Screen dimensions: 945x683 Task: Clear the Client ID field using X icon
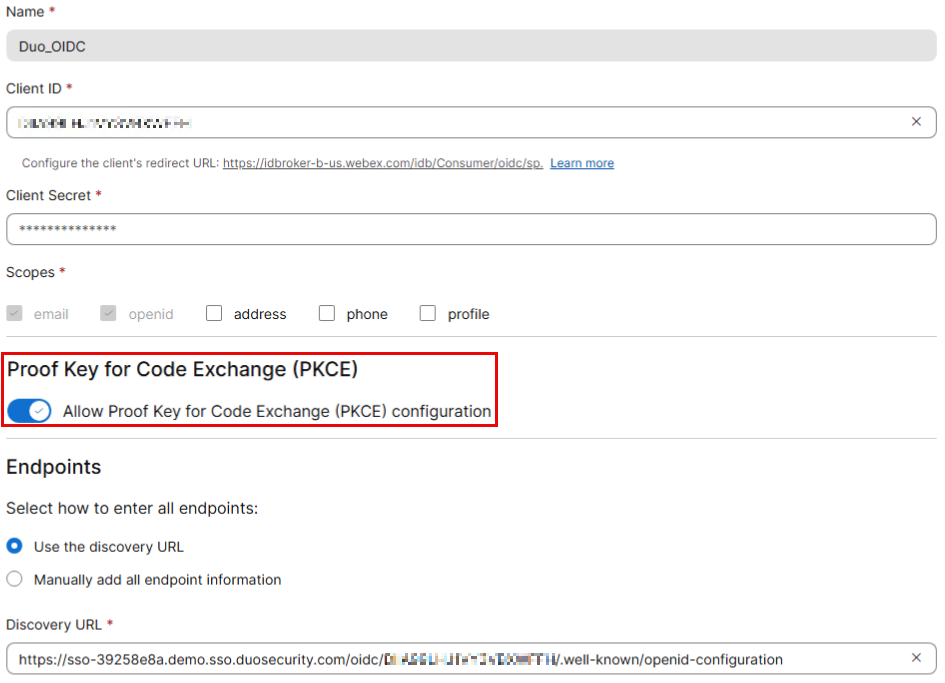click(x=916, y=122)
